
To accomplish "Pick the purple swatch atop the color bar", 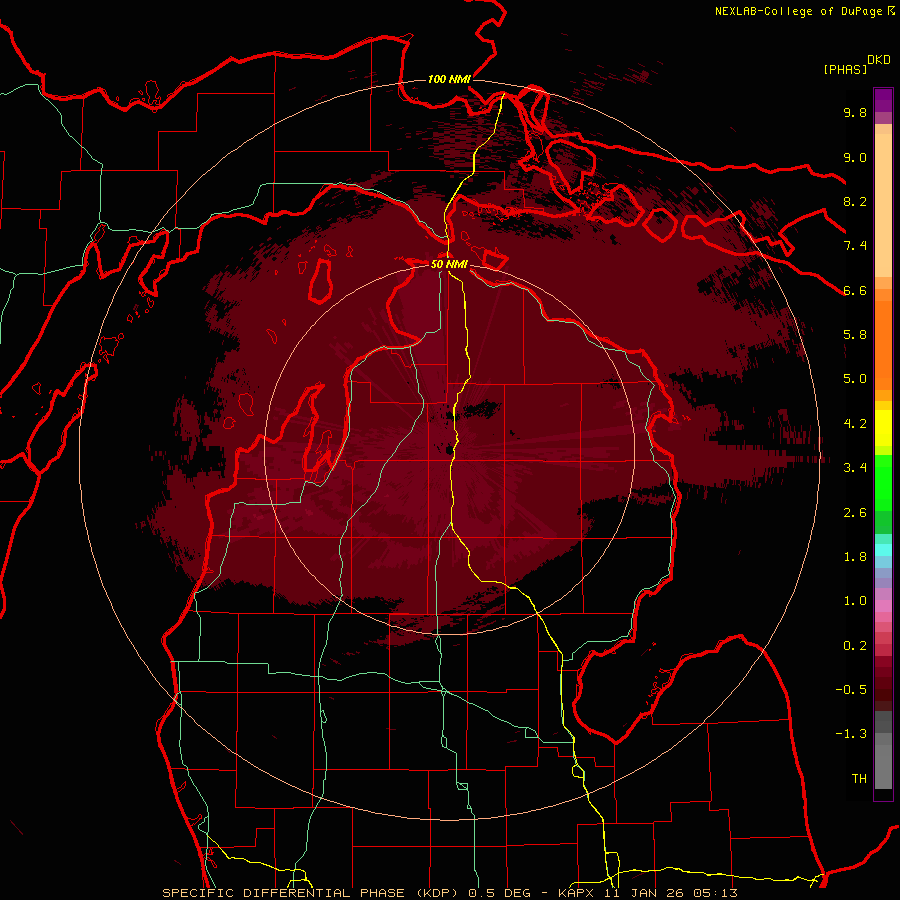I will 883,100.
